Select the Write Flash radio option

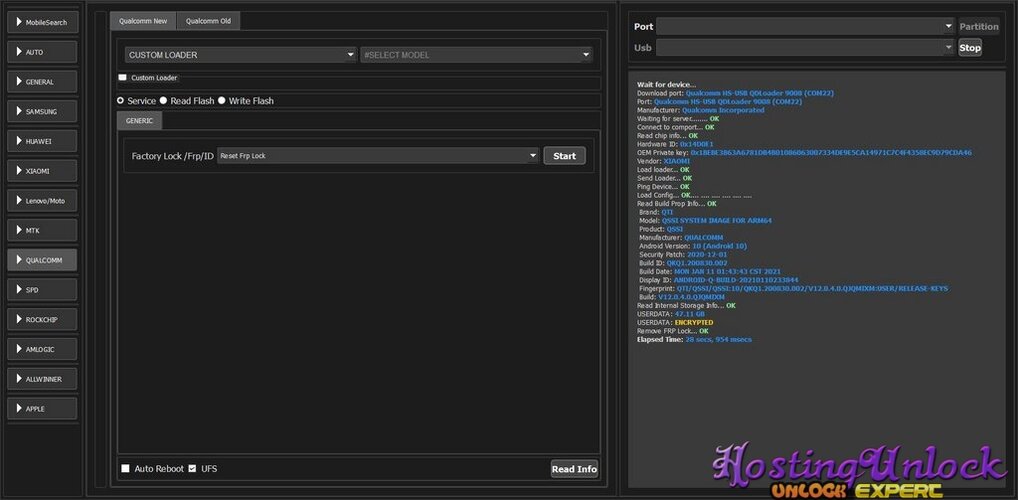222,101
